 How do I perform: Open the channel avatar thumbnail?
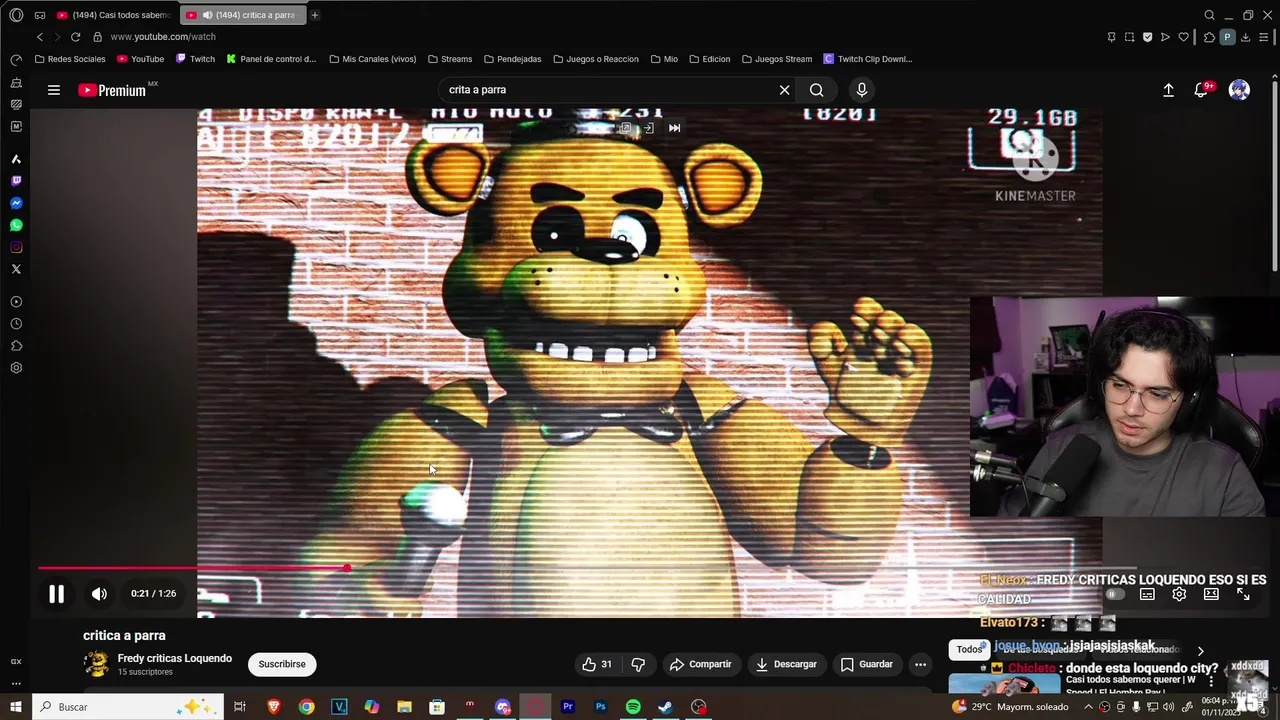[x=96, y=664]
